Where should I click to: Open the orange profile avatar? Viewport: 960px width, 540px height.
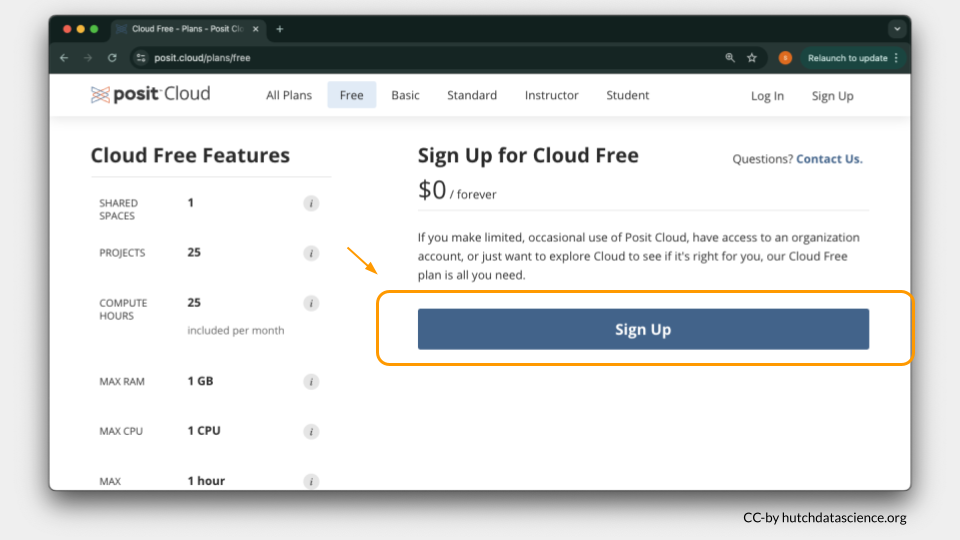pyautogui.click(x=785, y=58)
